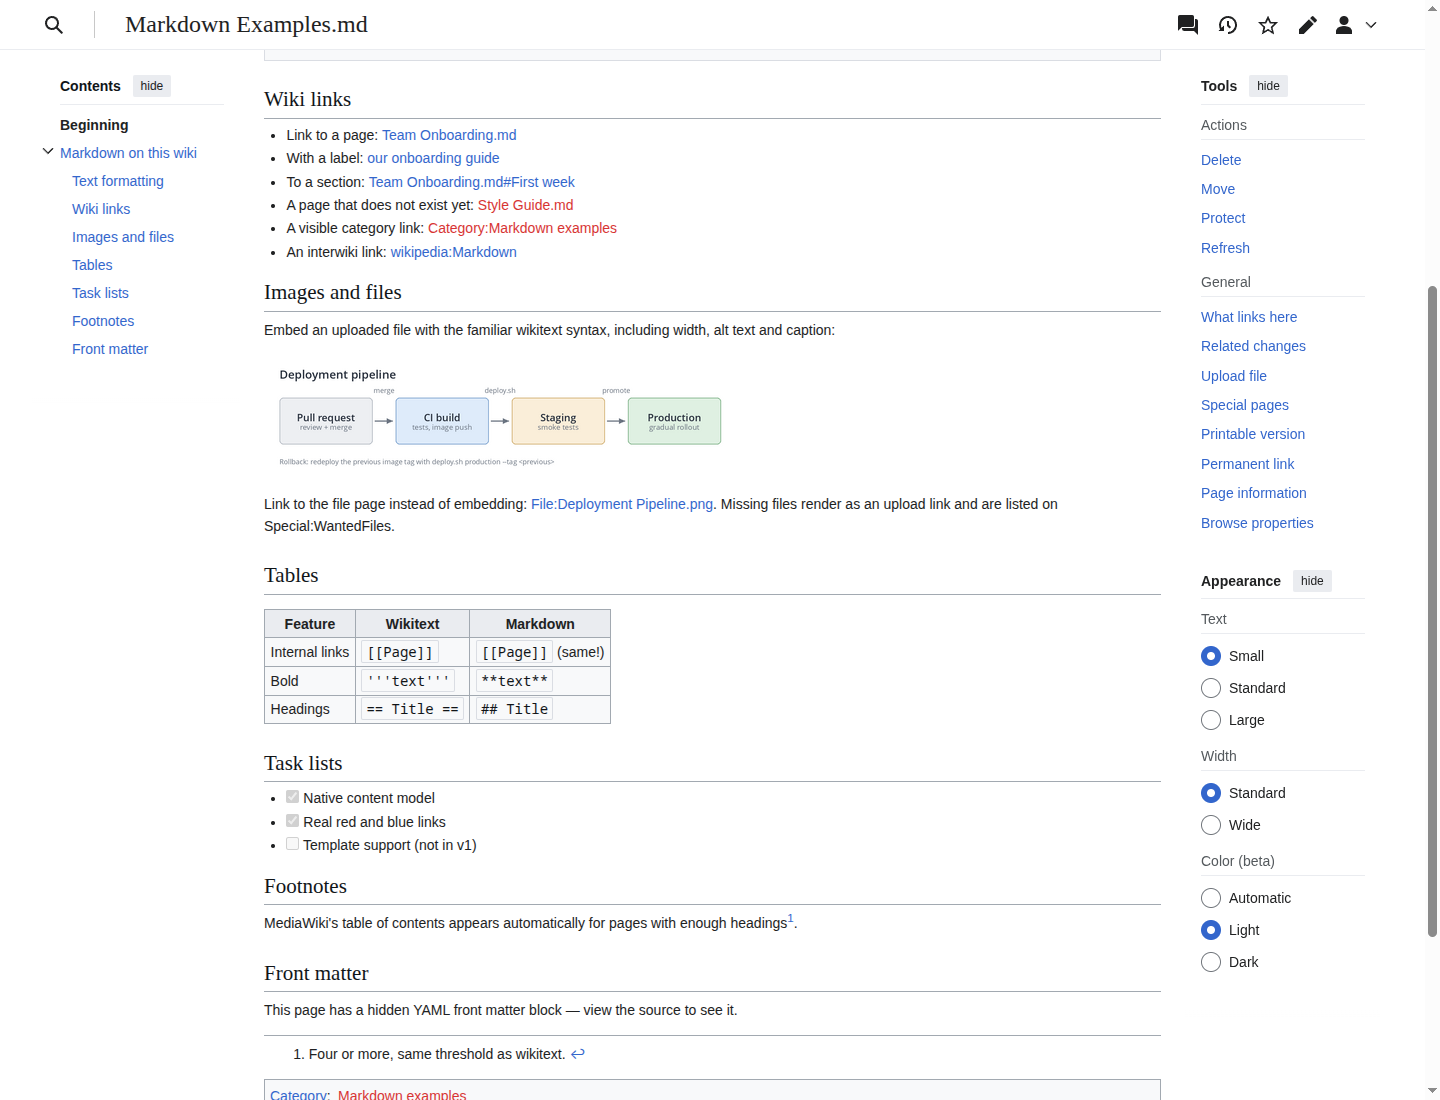This screenshot has width=1440, height=1100.
Task: Open Team Onboarding.md#First week section link
Action: coord(472,182)
